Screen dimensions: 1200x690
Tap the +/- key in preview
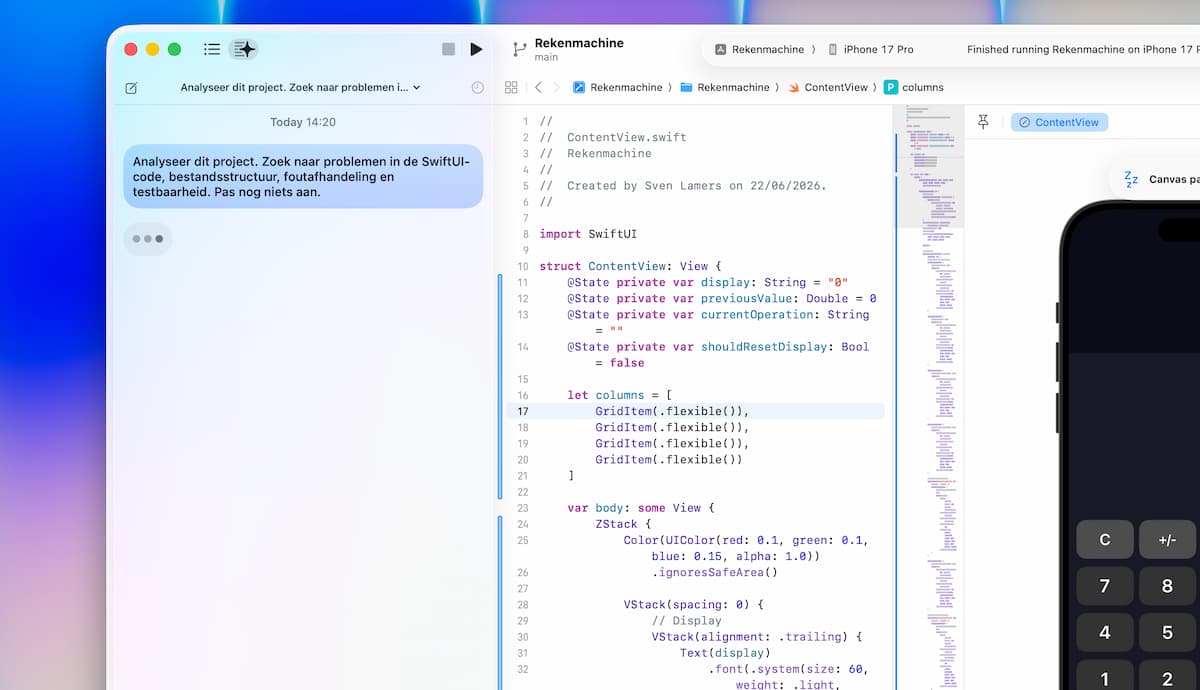[1167, 539]
